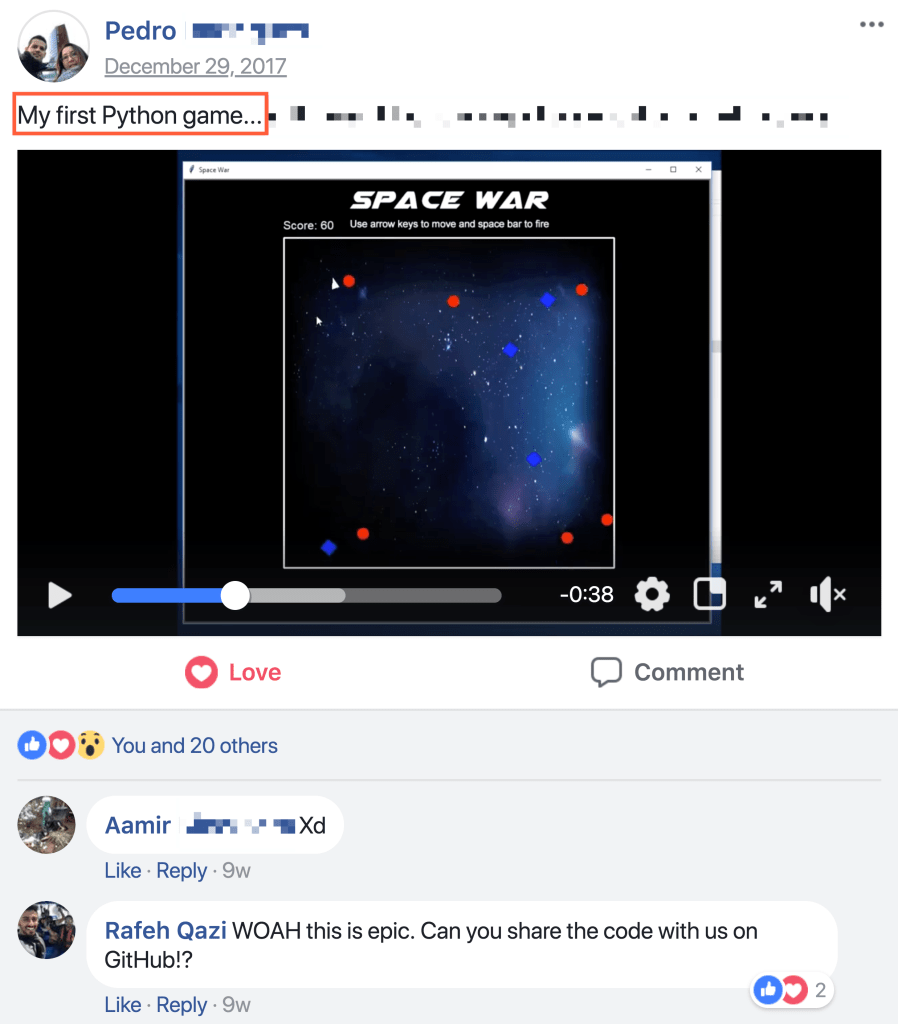Image resolution: width=898 pixels, height=1024 pixels.
Task: Seek video using the progress slider handle
Action: (x=235, y=596)
